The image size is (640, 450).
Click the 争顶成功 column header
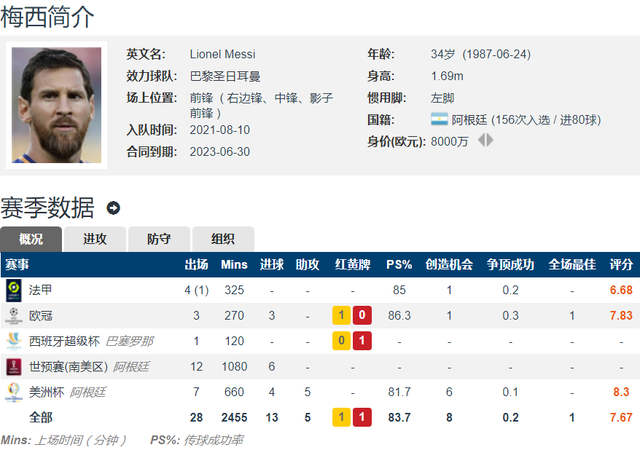coord(510,265)
